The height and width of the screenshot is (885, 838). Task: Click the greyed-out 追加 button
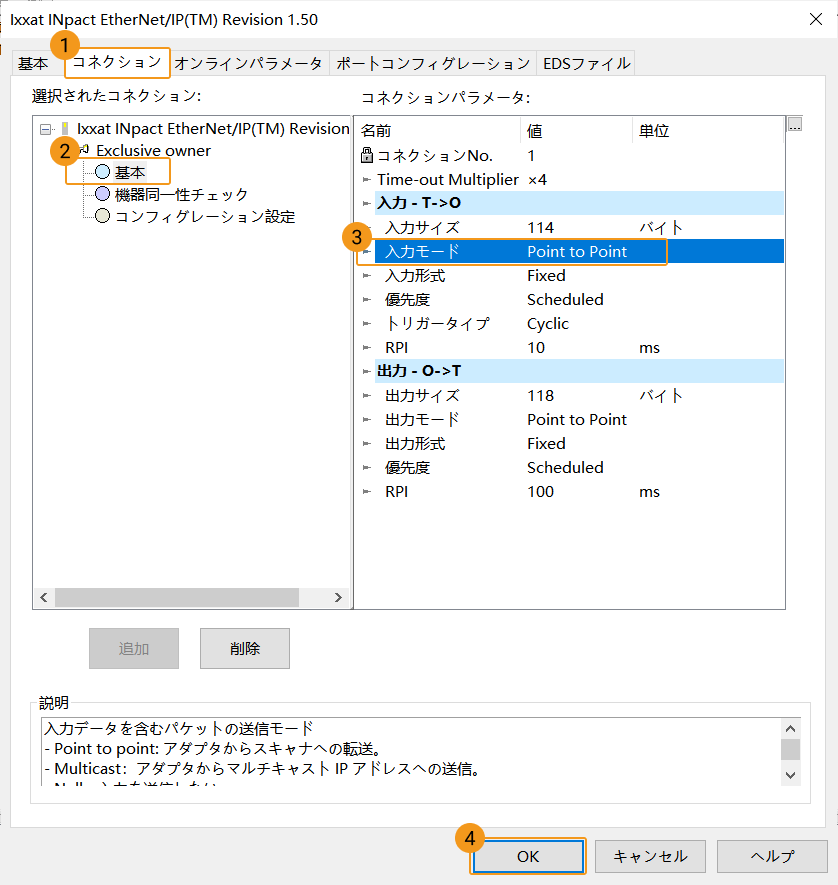[134, 649]
